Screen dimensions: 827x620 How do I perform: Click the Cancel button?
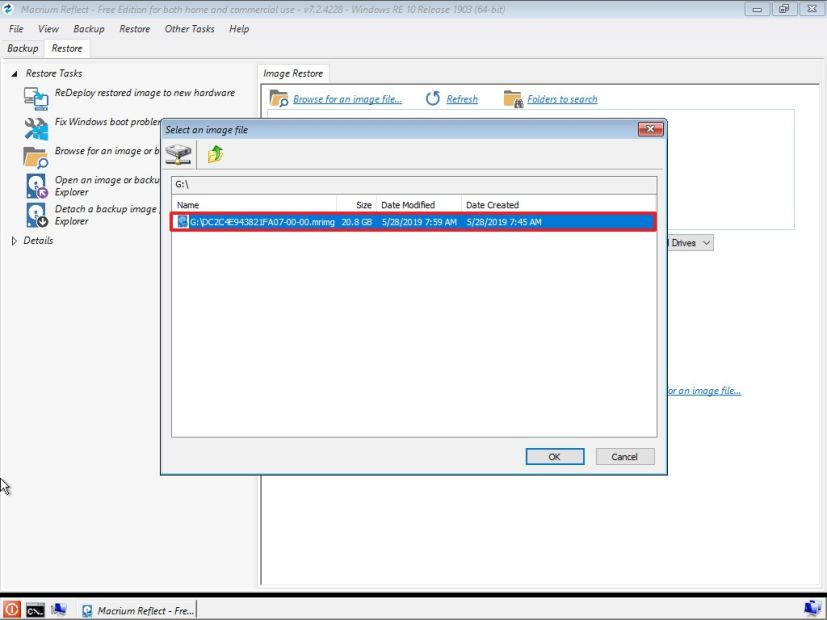coord(624,456)
